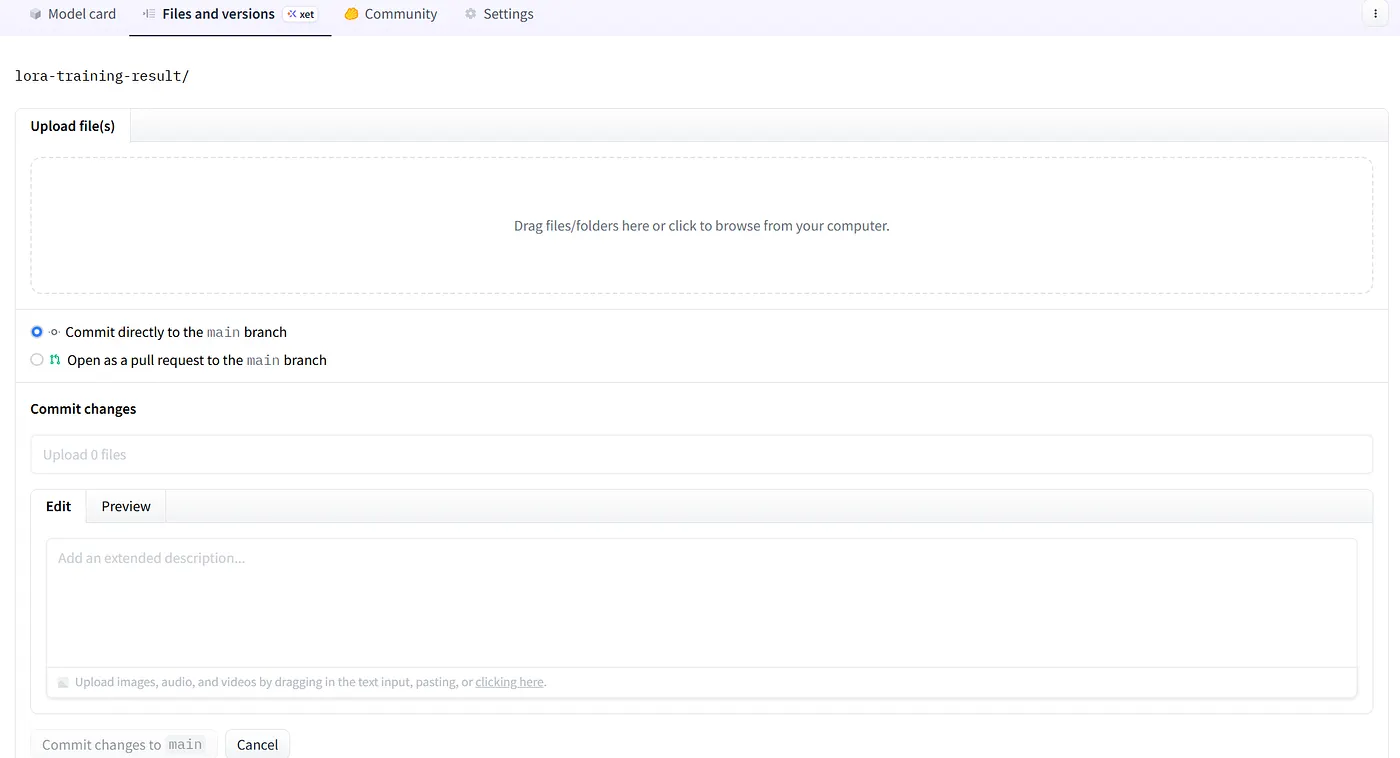Image resolution: width=1400 pixels, height=758 pixels.
Task: Select Open as a pull request option
Action: pos(37,360)
